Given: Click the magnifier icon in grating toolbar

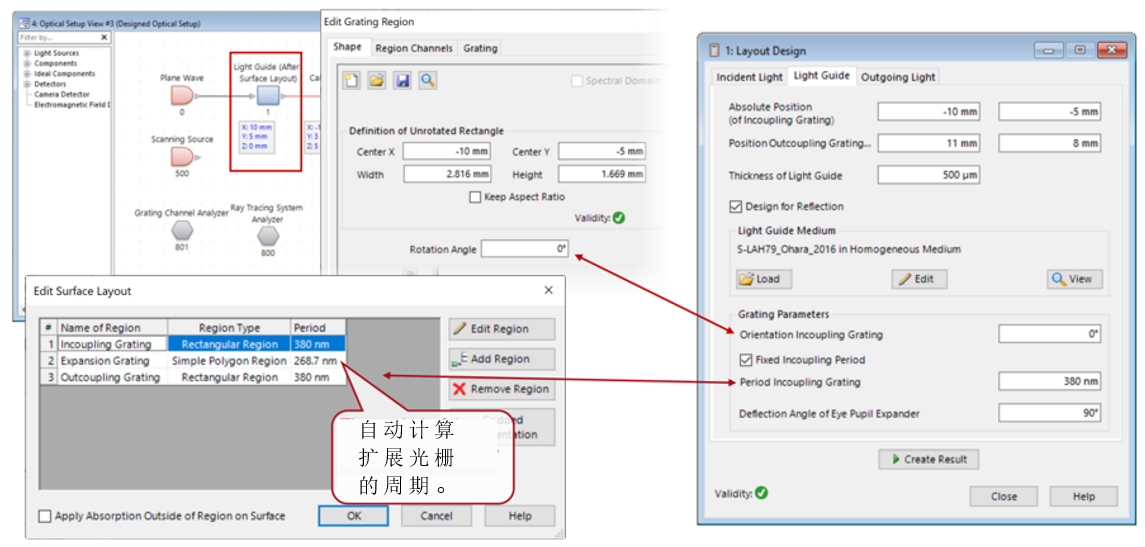Looking at the screenshot, I should (427, 80).
